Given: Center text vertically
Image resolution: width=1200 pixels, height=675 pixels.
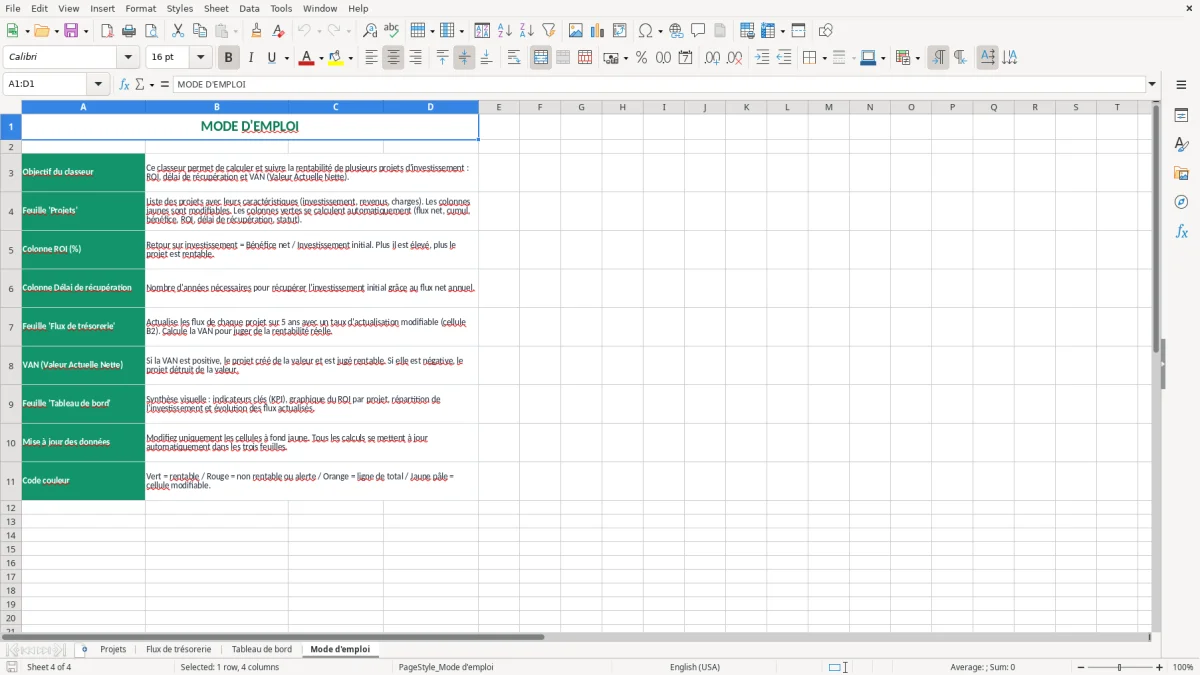Looking at the screenshot, I should tap(464, 58).
